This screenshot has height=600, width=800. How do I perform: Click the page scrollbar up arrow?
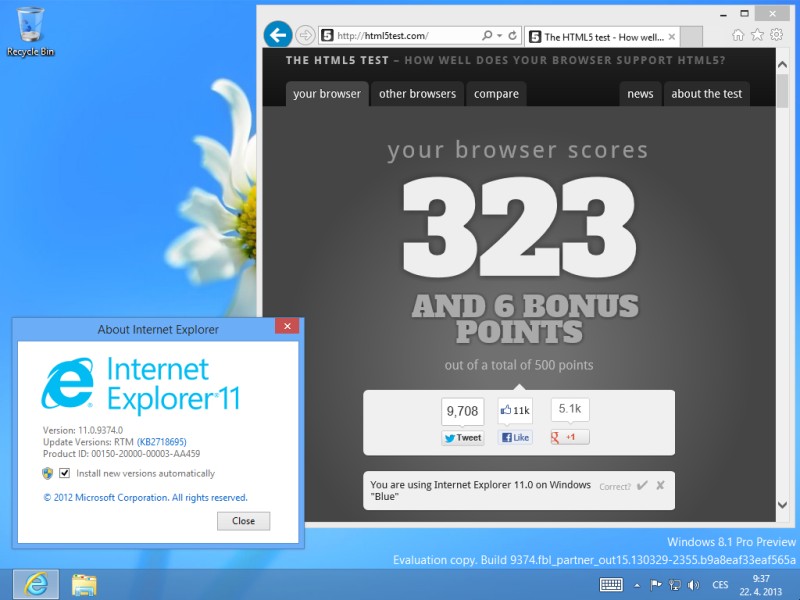pyautogui.click(x=782, y=64)
